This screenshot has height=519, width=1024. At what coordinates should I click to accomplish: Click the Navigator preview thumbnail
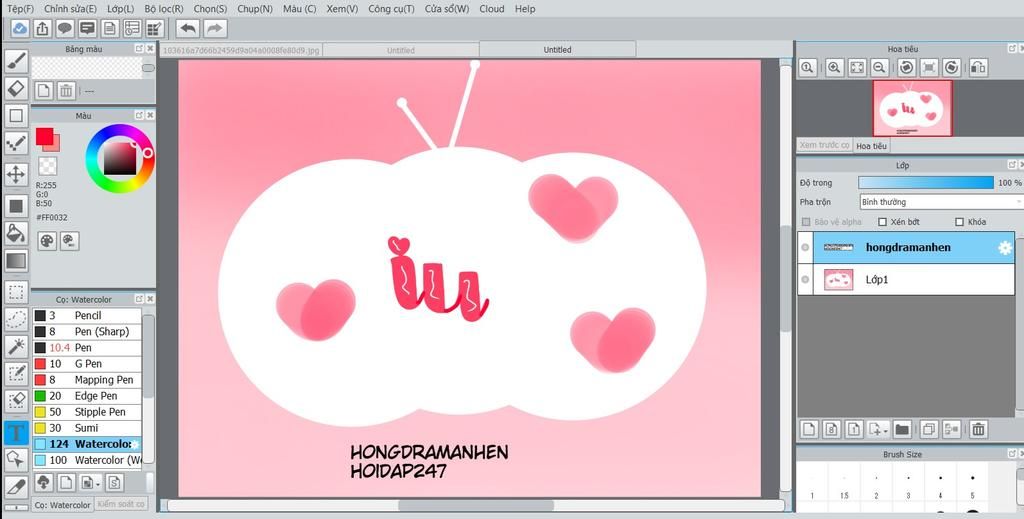point(912,108)
